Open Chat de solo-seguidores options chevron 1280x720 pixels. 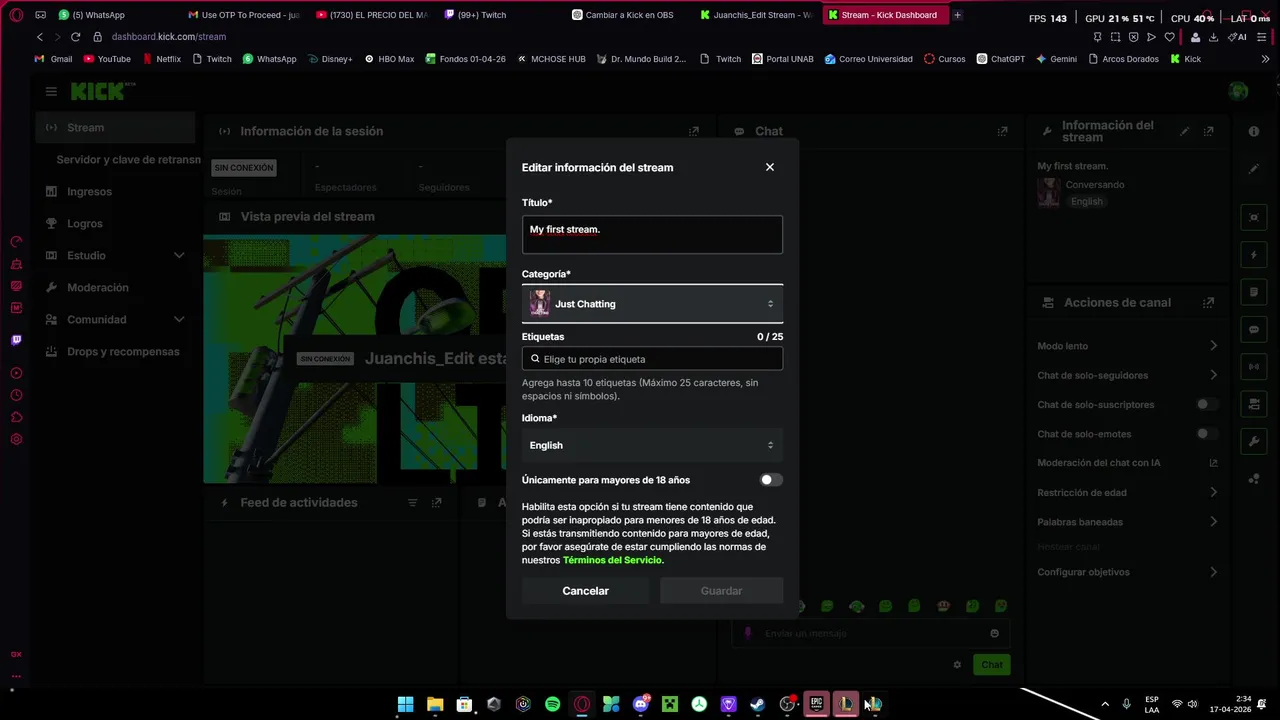[x=1213, y=375]
